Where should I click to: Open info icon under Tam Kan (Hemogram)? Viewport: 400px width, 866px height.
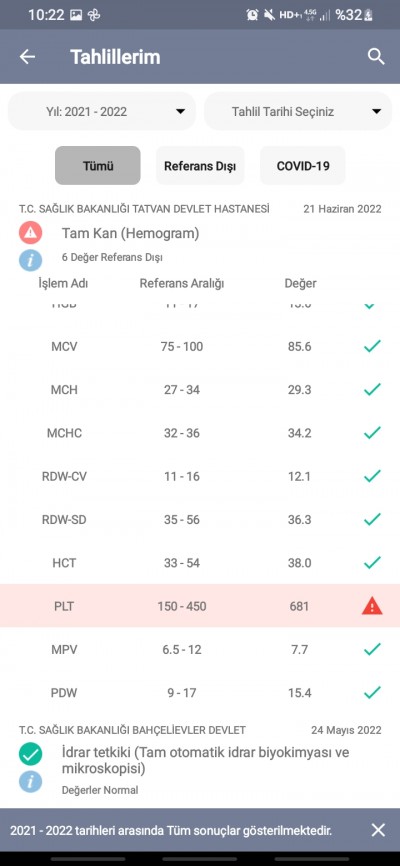30,260
